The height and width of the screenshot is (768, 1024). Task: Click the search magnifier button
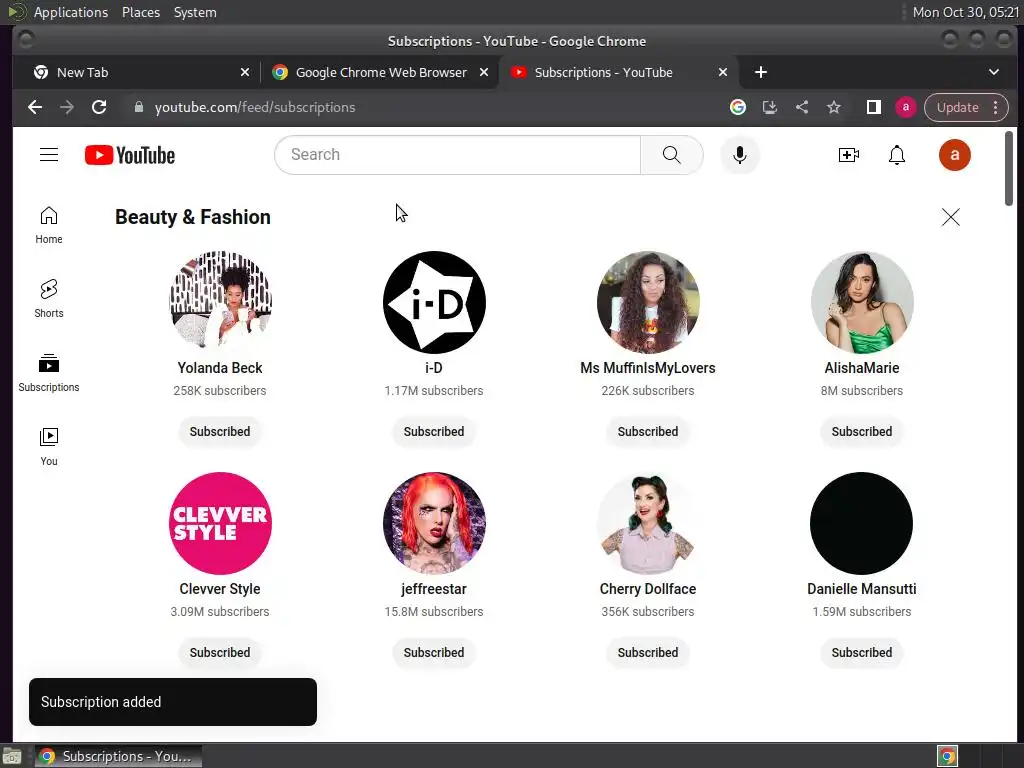click(671, 155)
